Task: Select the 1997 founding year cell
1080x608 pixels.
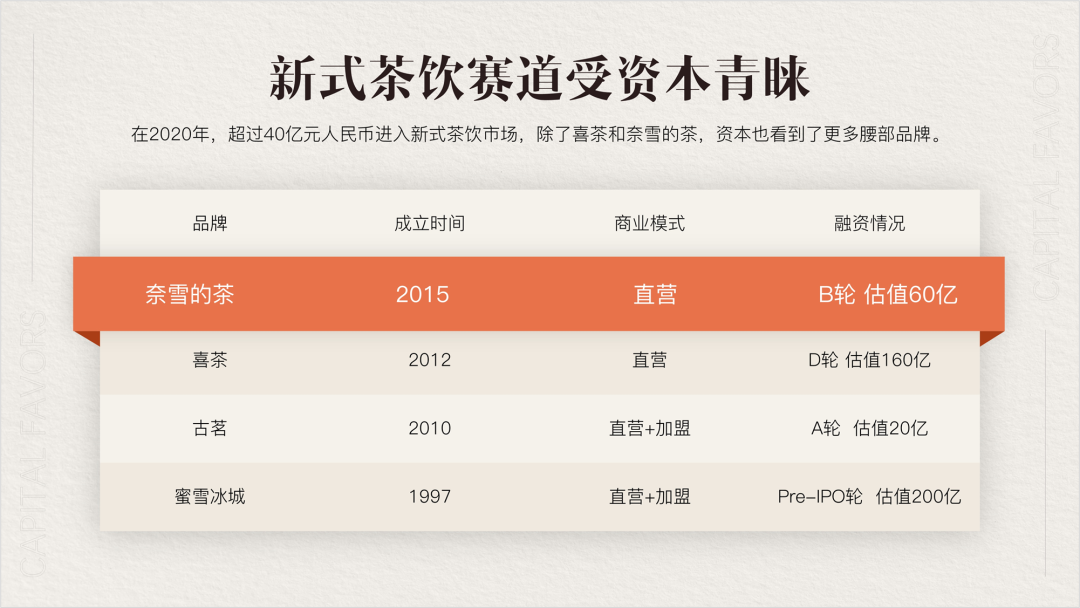Action: point(429,496)
